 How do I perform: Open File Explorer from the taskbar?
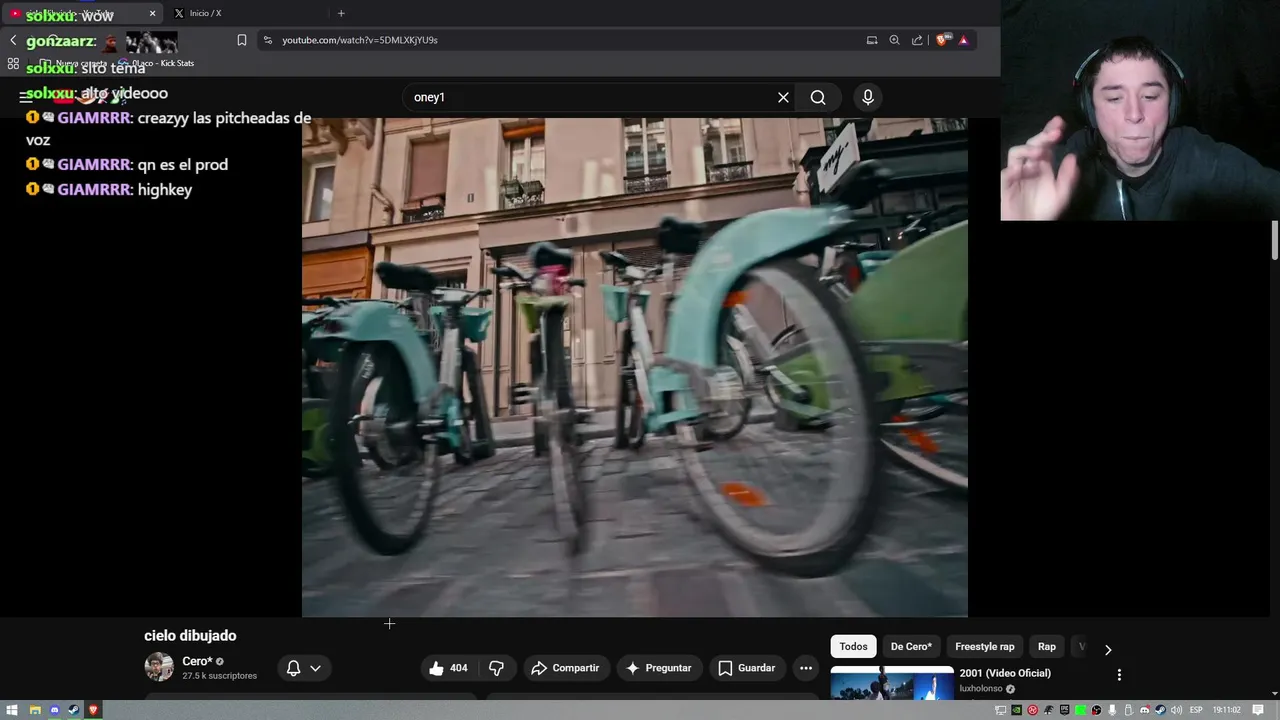pos(35,710)
